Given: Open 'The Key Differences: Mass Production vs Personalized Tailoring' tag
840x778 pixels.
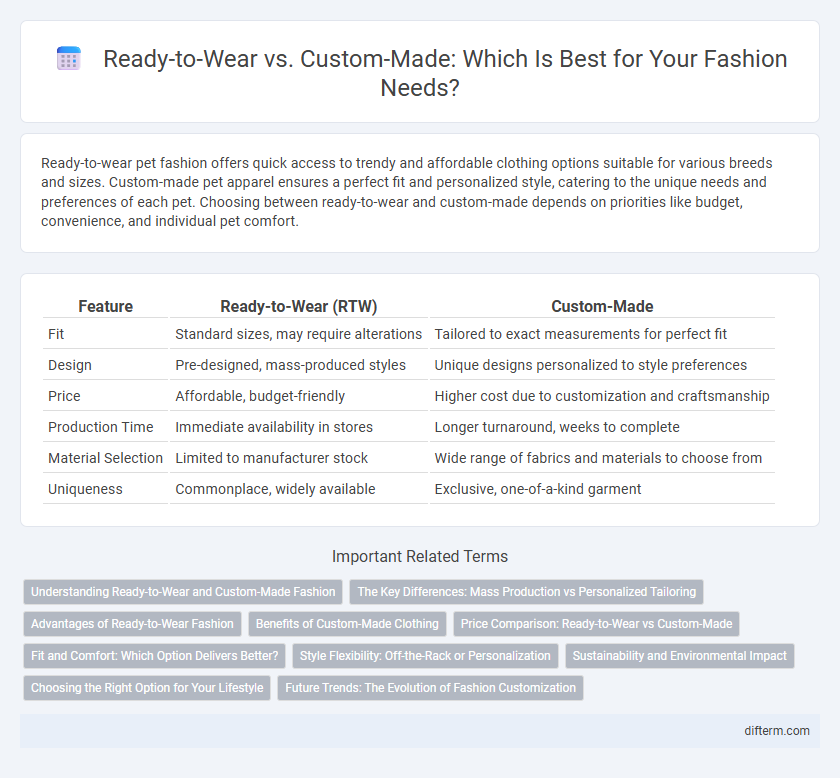Looking at the screenshot, I should tap(527, 592).
